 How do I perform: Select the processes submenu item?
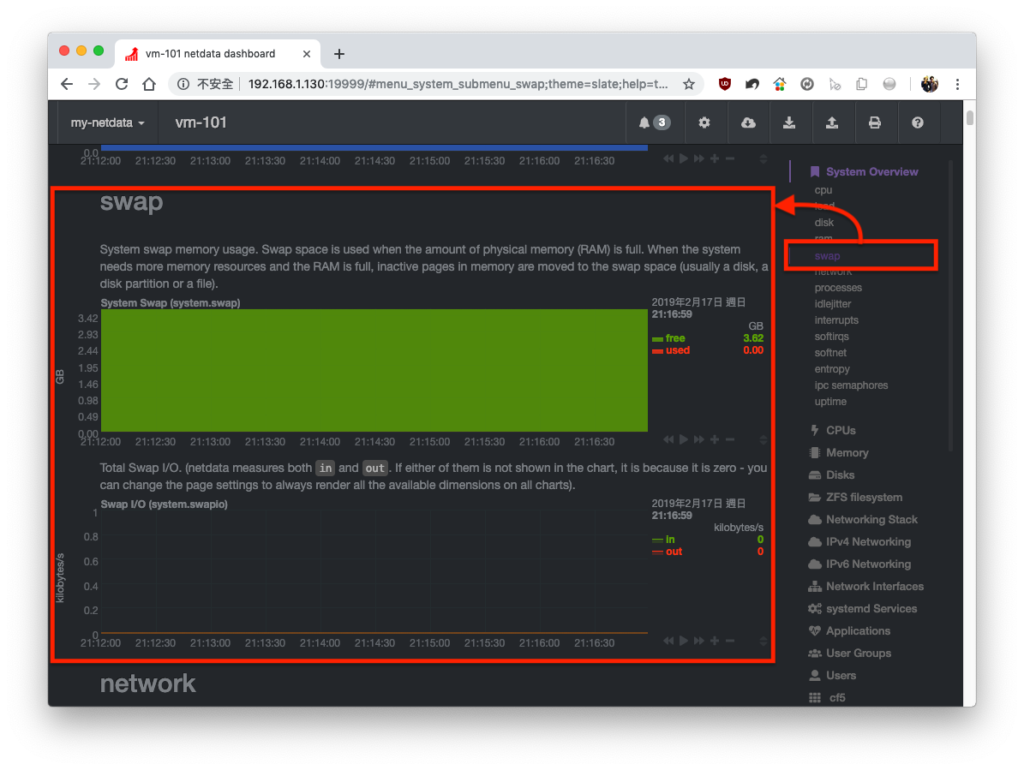coord(838,288)
